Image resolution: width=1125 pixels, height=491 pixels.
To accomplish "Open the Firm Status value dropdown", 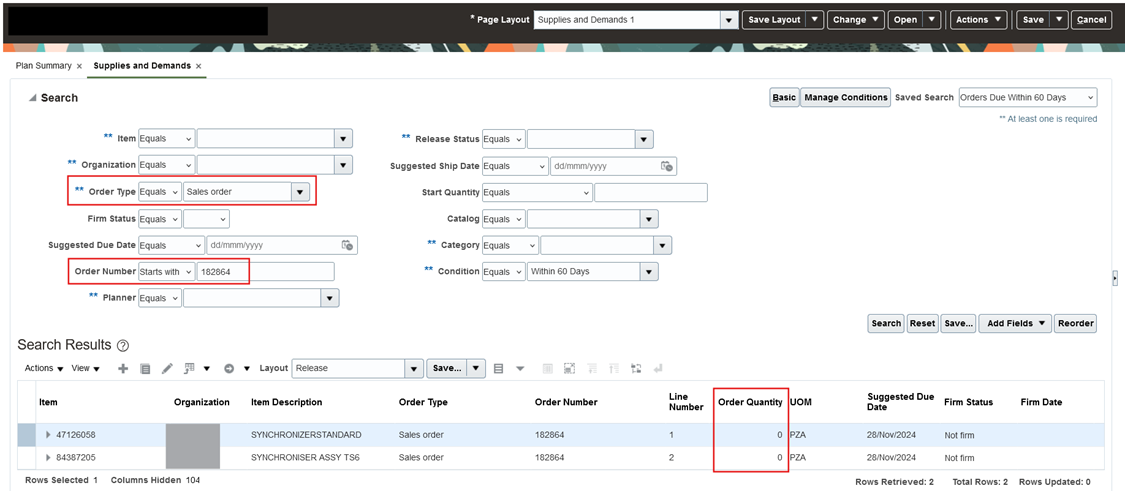I will click(x=207, y=219).
